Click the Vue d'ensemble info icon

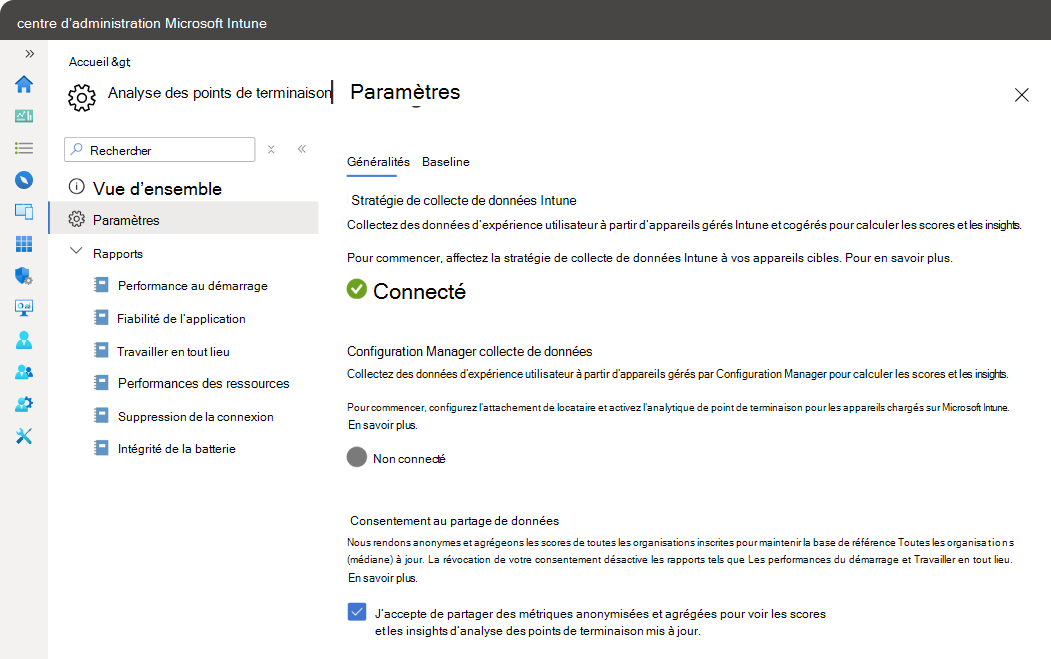76,186
